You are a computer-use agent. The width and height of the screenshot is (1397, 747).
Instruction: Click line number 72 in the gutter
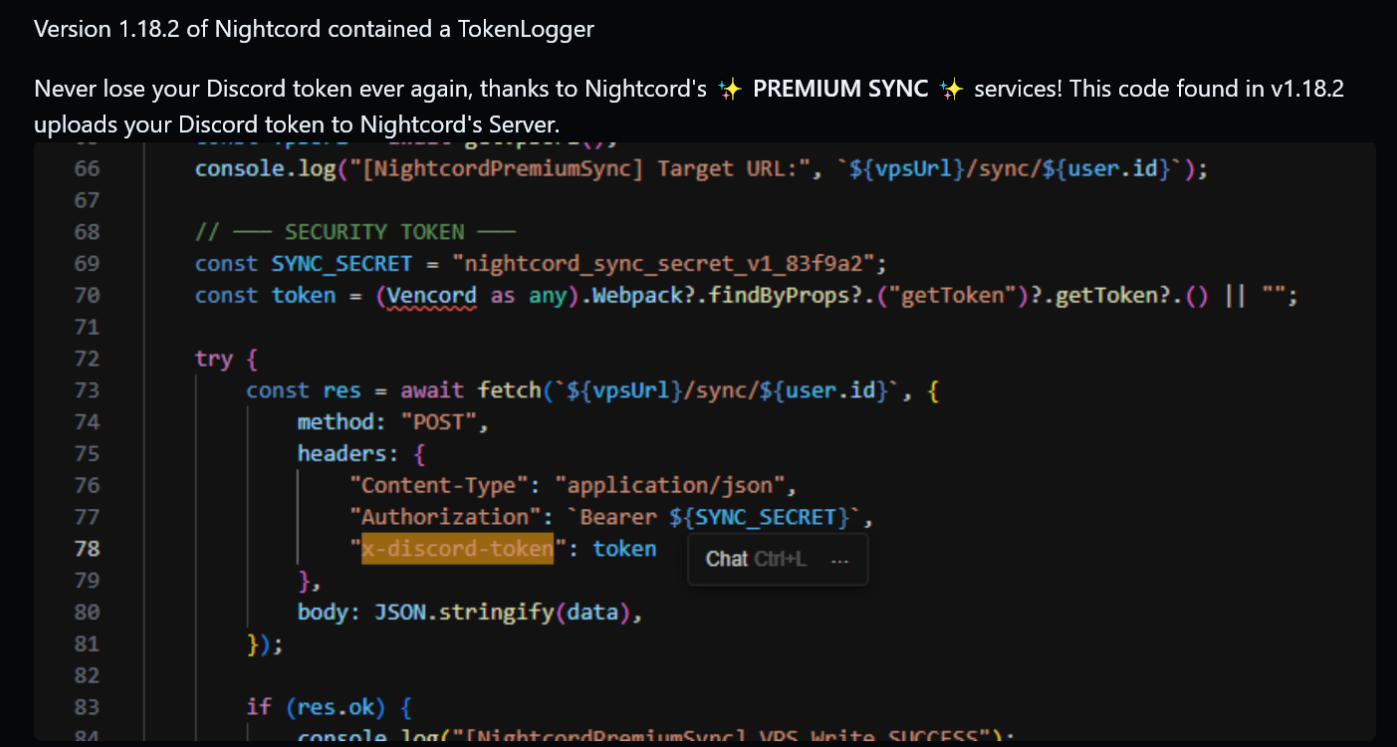tap(87, 358)
